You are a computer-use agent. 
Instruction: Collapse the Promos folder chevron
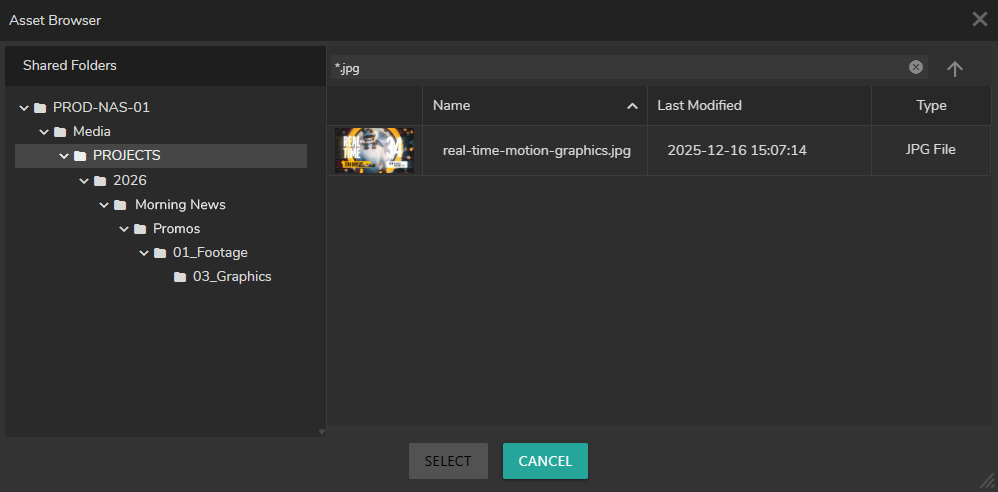[x=124, y=228]
